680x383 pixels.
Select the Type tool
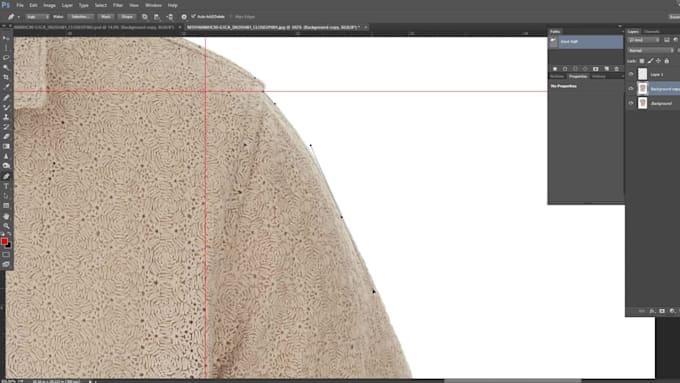click(6, 186)
